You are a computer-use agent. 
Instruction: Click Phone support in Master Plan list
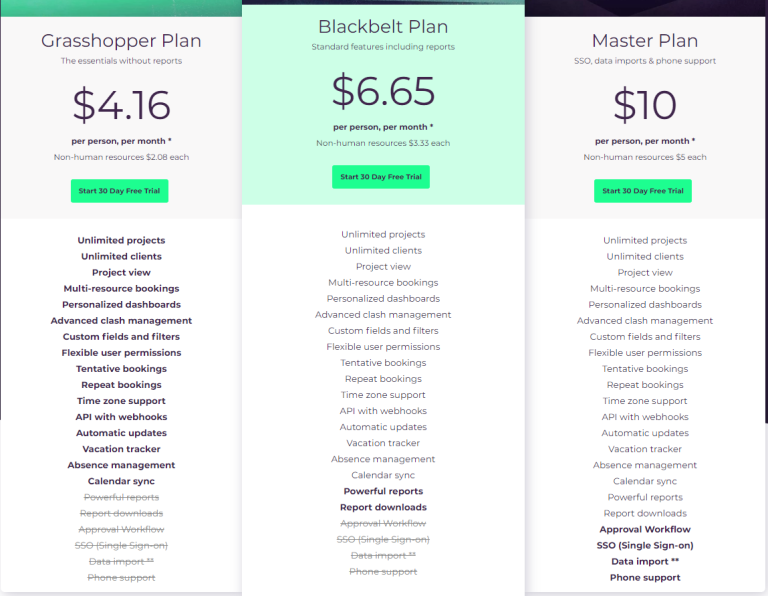point(645,578)
